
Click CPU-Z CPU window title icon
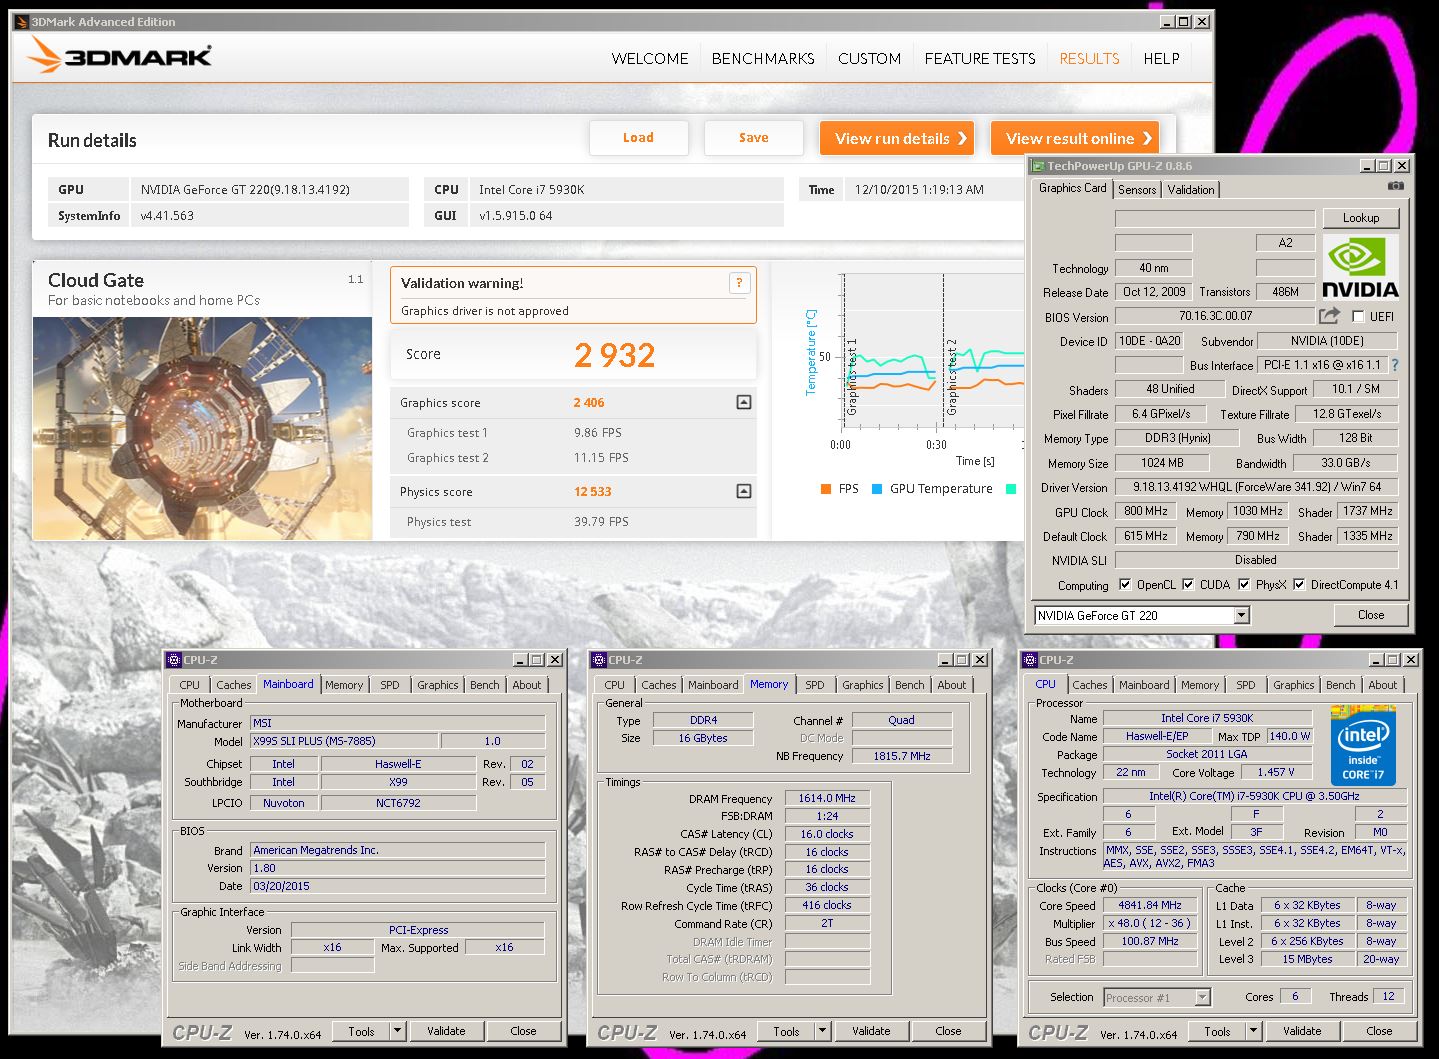pyautogui.click(x=1029, y=660)
